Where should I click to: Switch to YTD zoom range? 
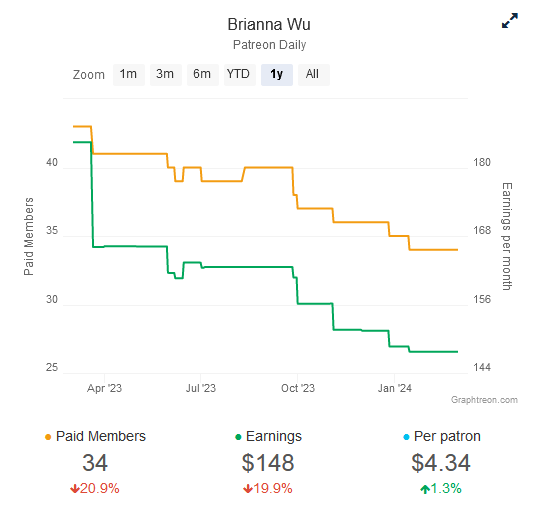239,75
